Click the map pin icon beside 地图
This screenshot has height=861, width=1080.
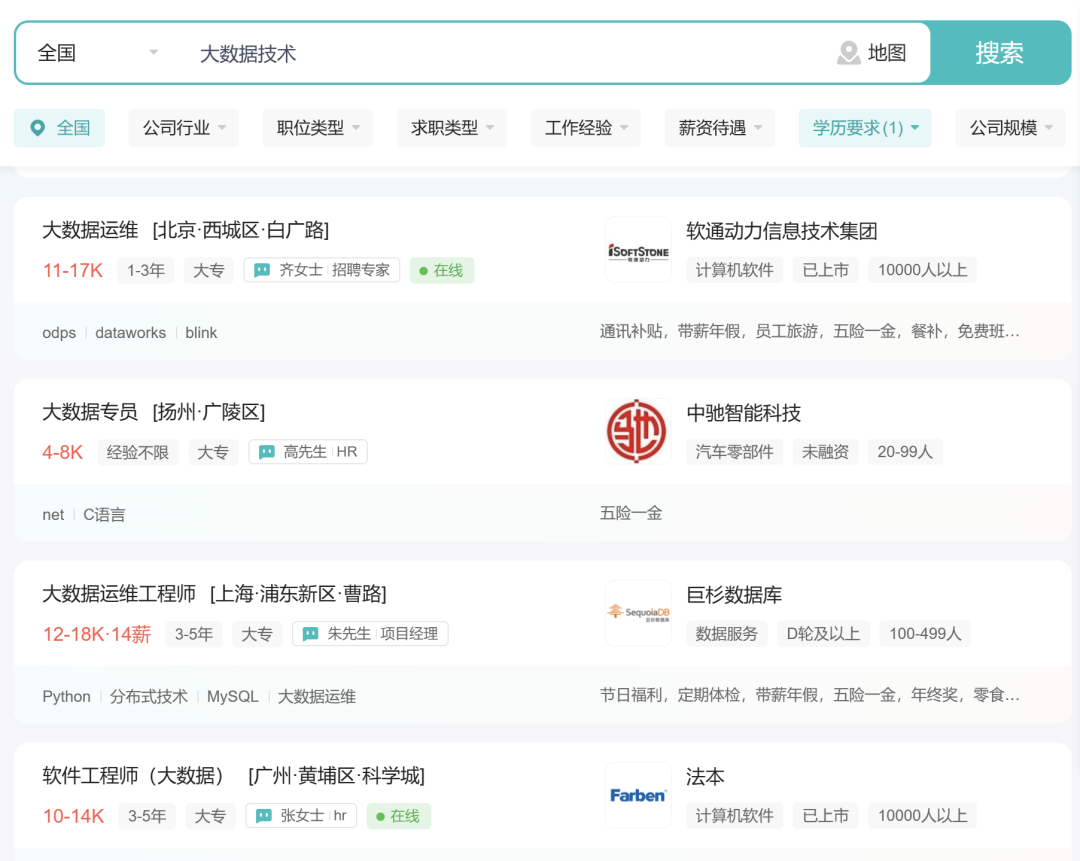849,53
